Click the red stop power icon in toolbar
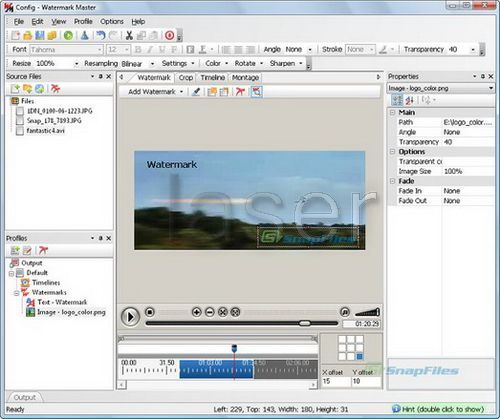 coord(170,35)
